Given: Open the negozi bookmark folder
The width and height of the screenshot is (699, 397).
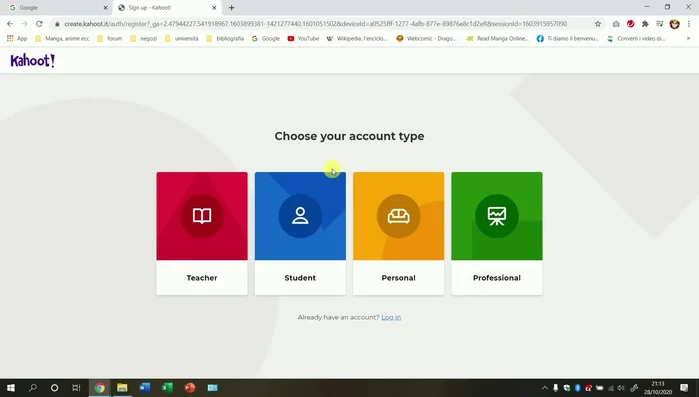Looking at the screenshot, I should point(144,39).
